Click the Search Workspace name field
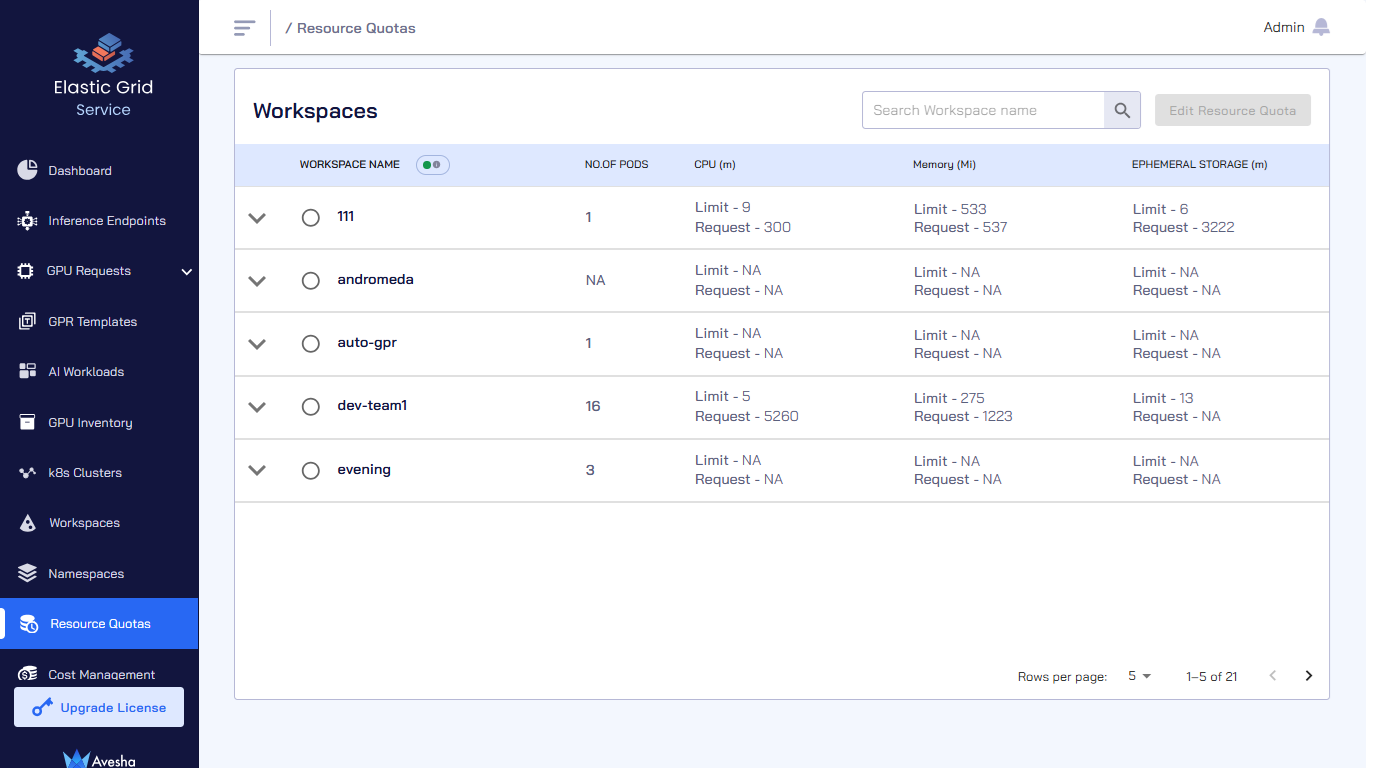 [982, 111]
